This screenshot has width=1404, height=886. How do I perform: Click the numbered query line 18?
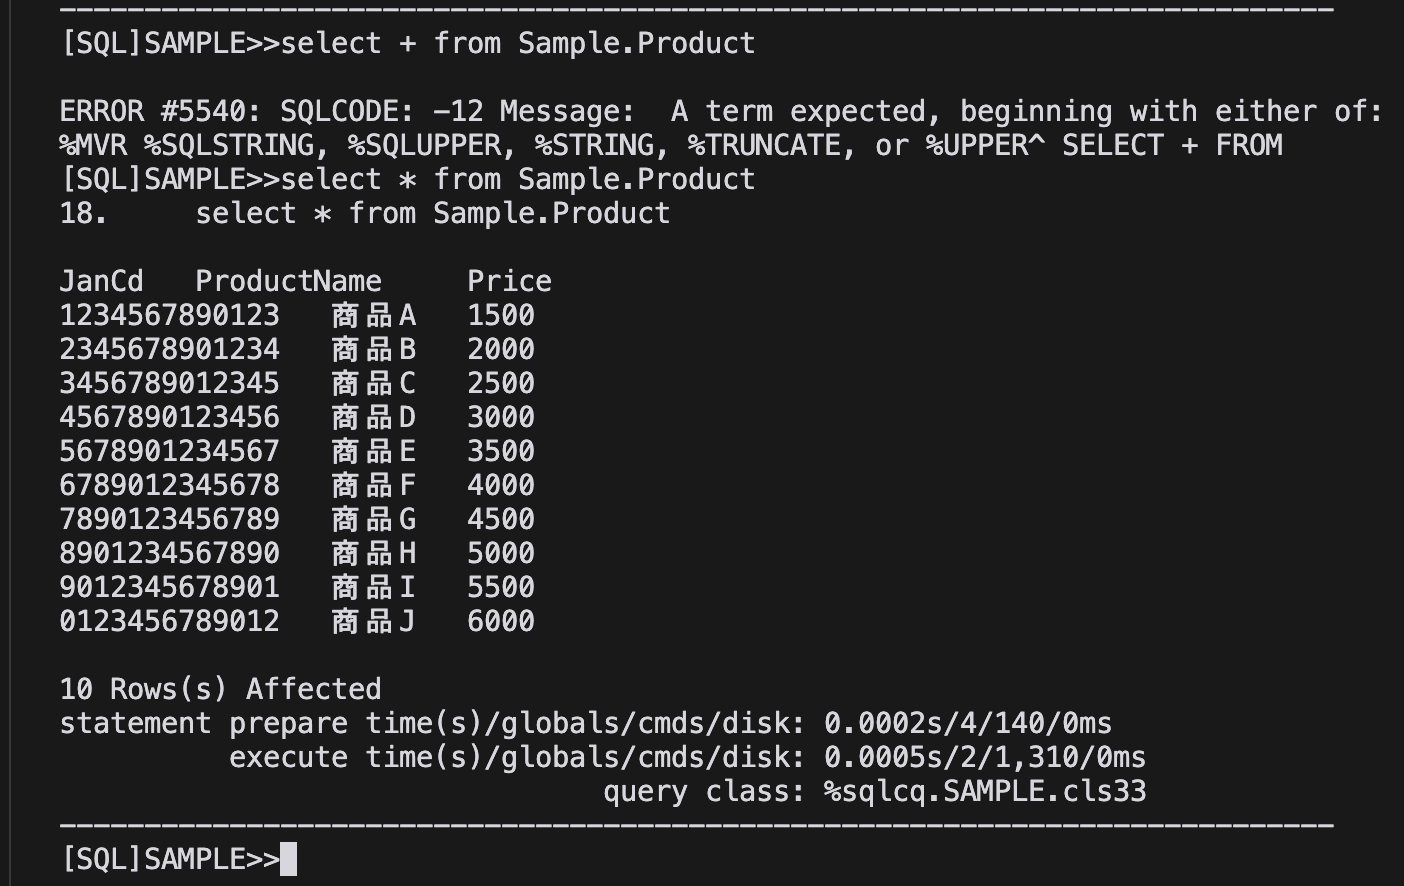click(365, 213)
